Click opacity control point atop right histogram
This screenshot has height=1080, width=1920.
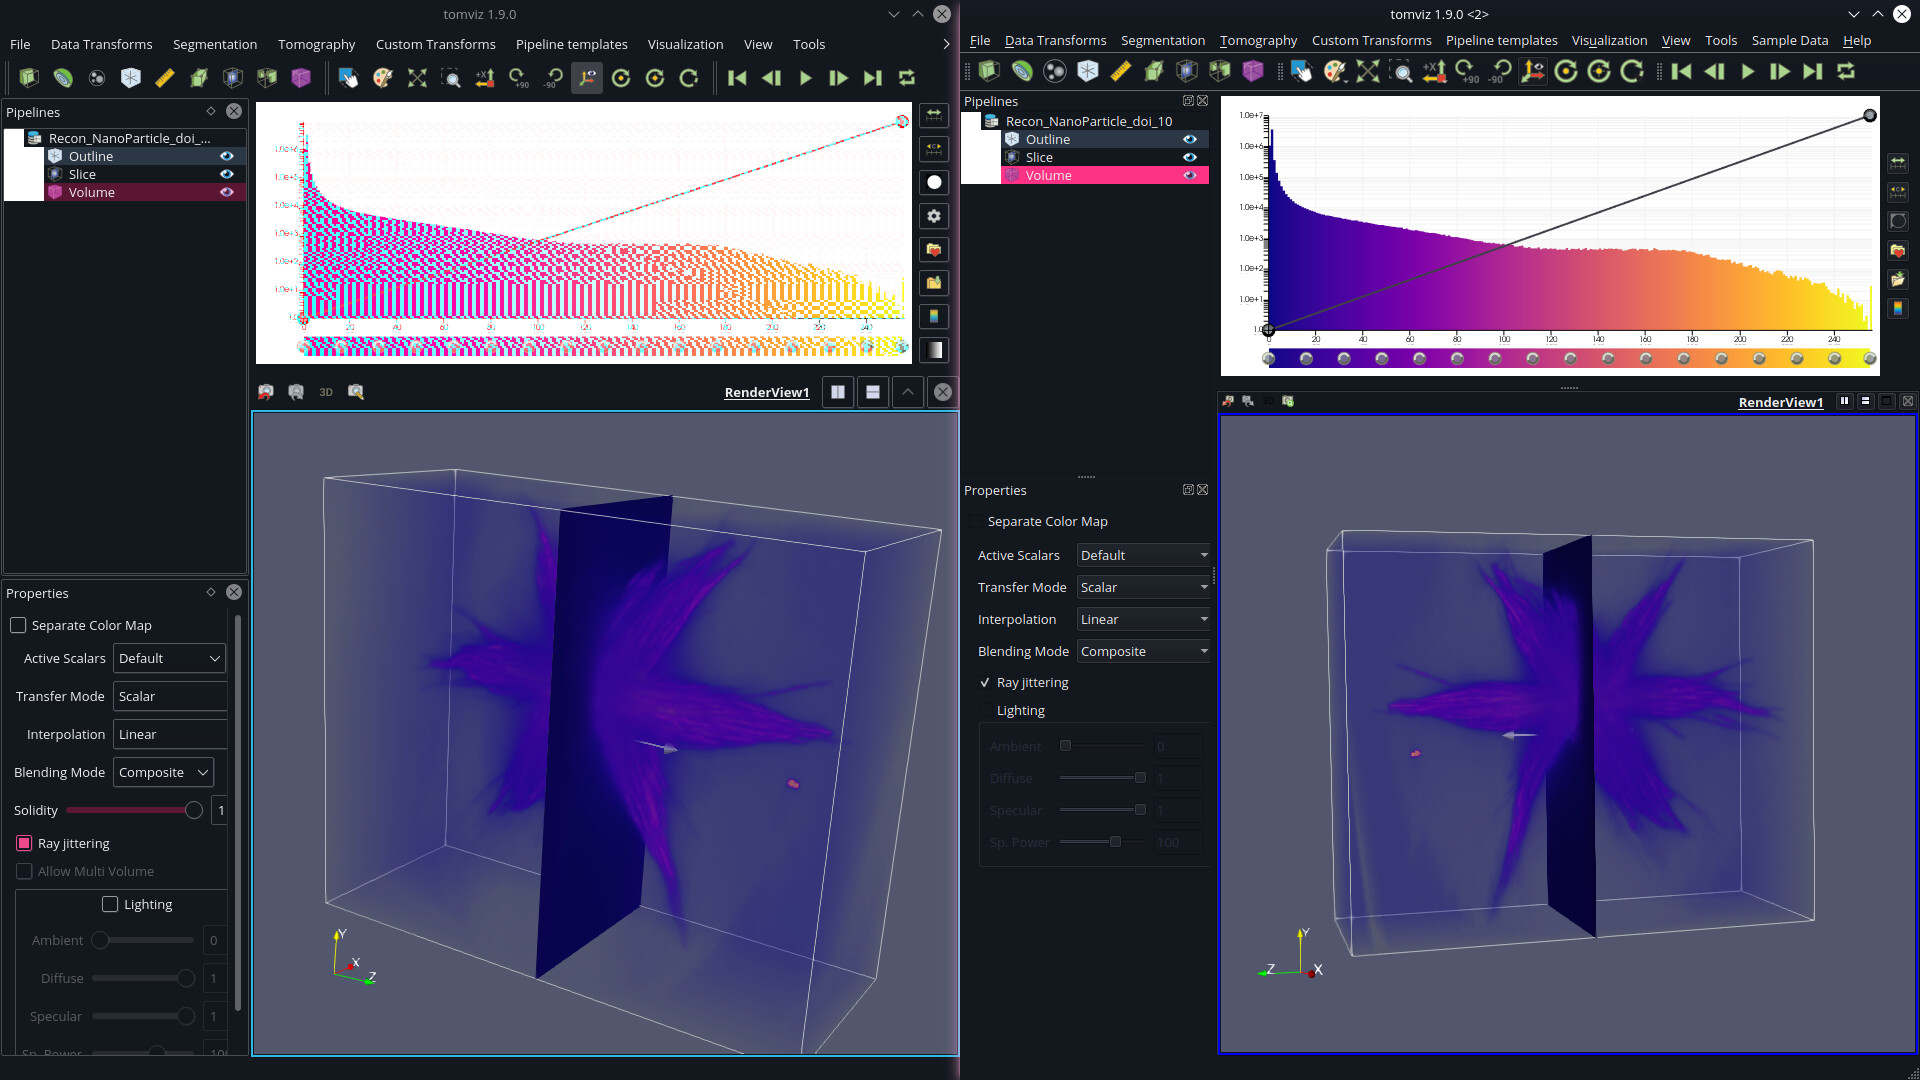(x=1870, y=116)
